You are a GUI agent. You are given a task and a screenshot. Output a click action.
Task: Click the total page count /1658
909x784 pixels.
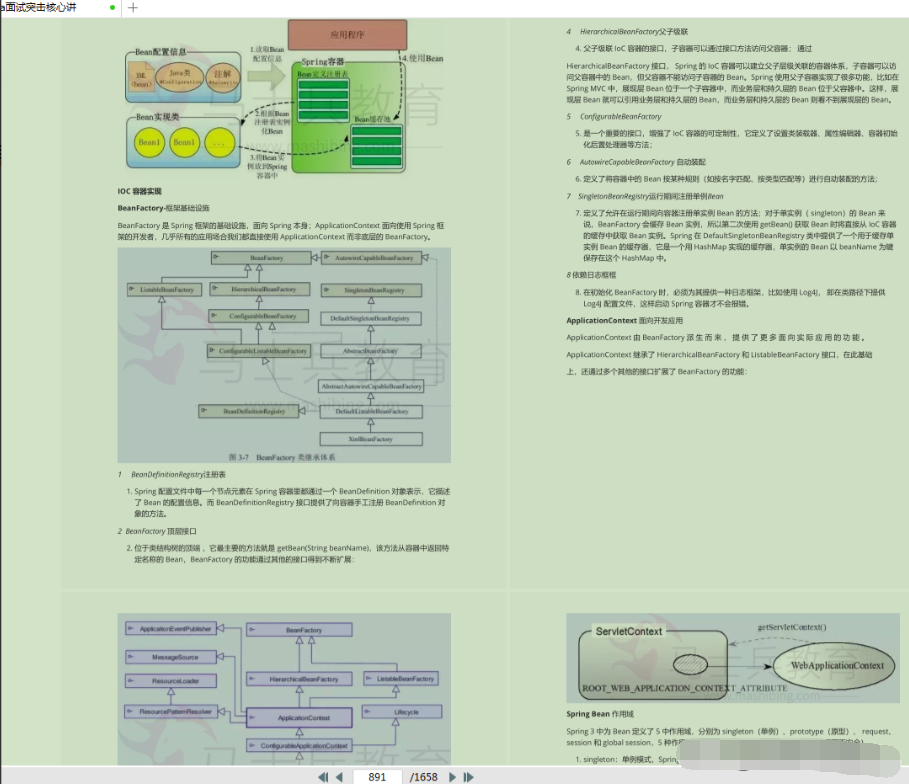pos(423,777)
